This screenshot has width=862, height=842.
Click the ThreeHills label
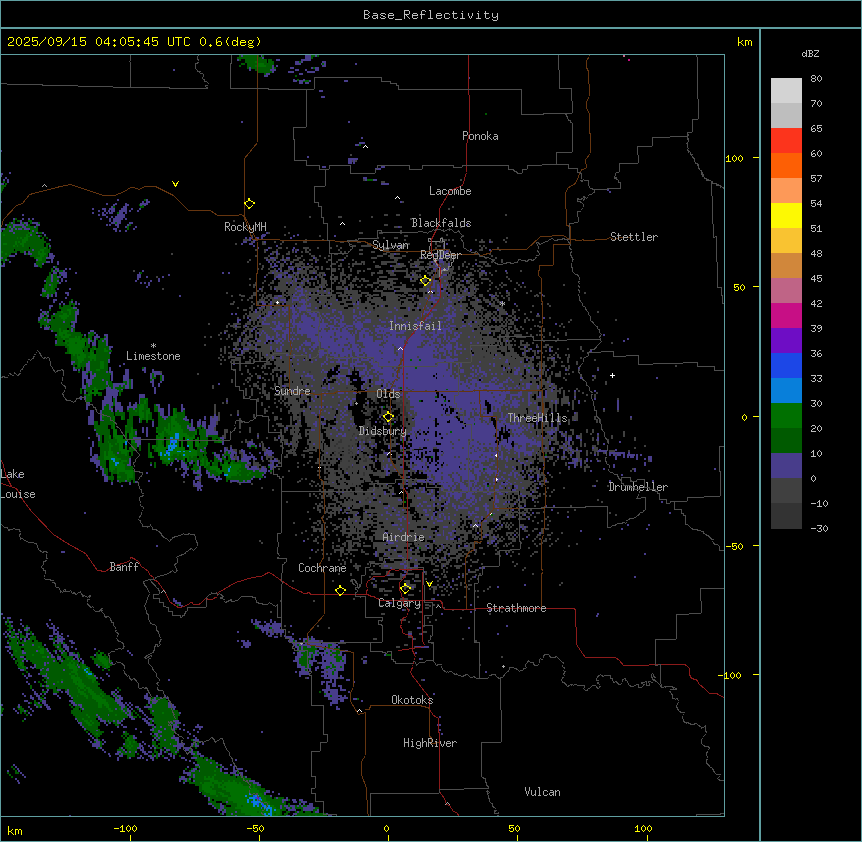click(x=537, y=418)
